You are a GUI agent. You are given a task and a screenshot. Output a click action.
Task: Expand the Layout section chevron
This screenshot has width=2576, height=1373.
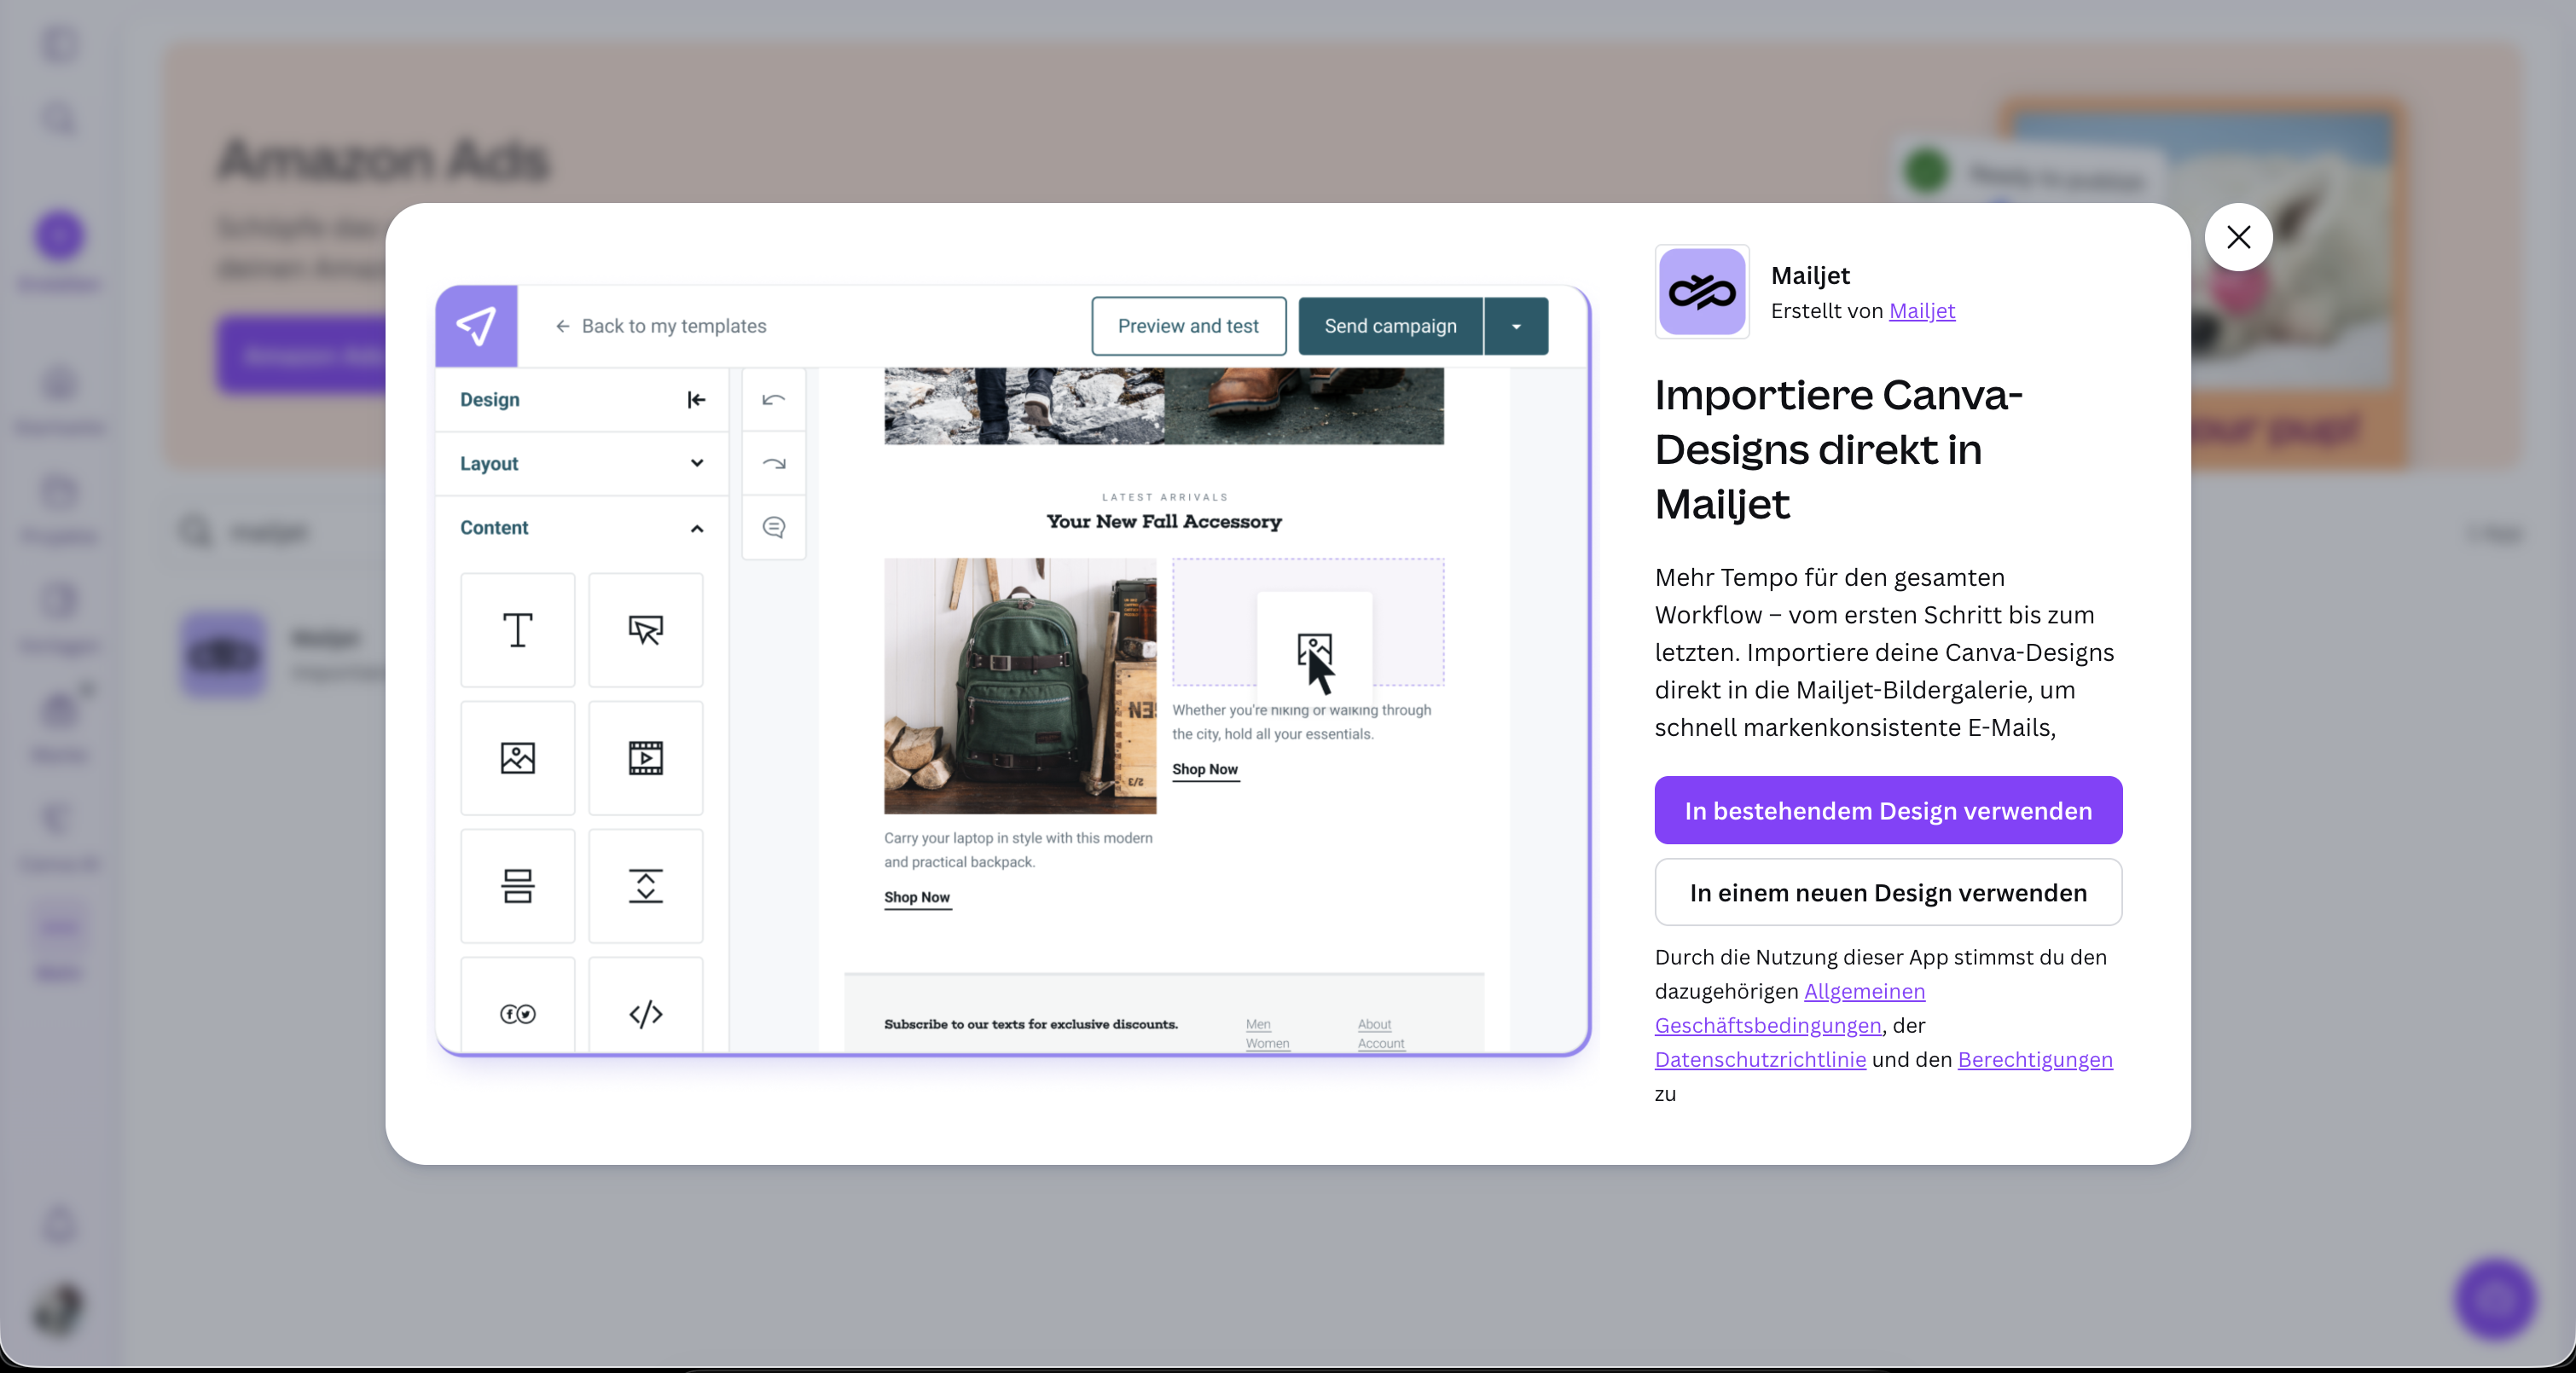697,463
